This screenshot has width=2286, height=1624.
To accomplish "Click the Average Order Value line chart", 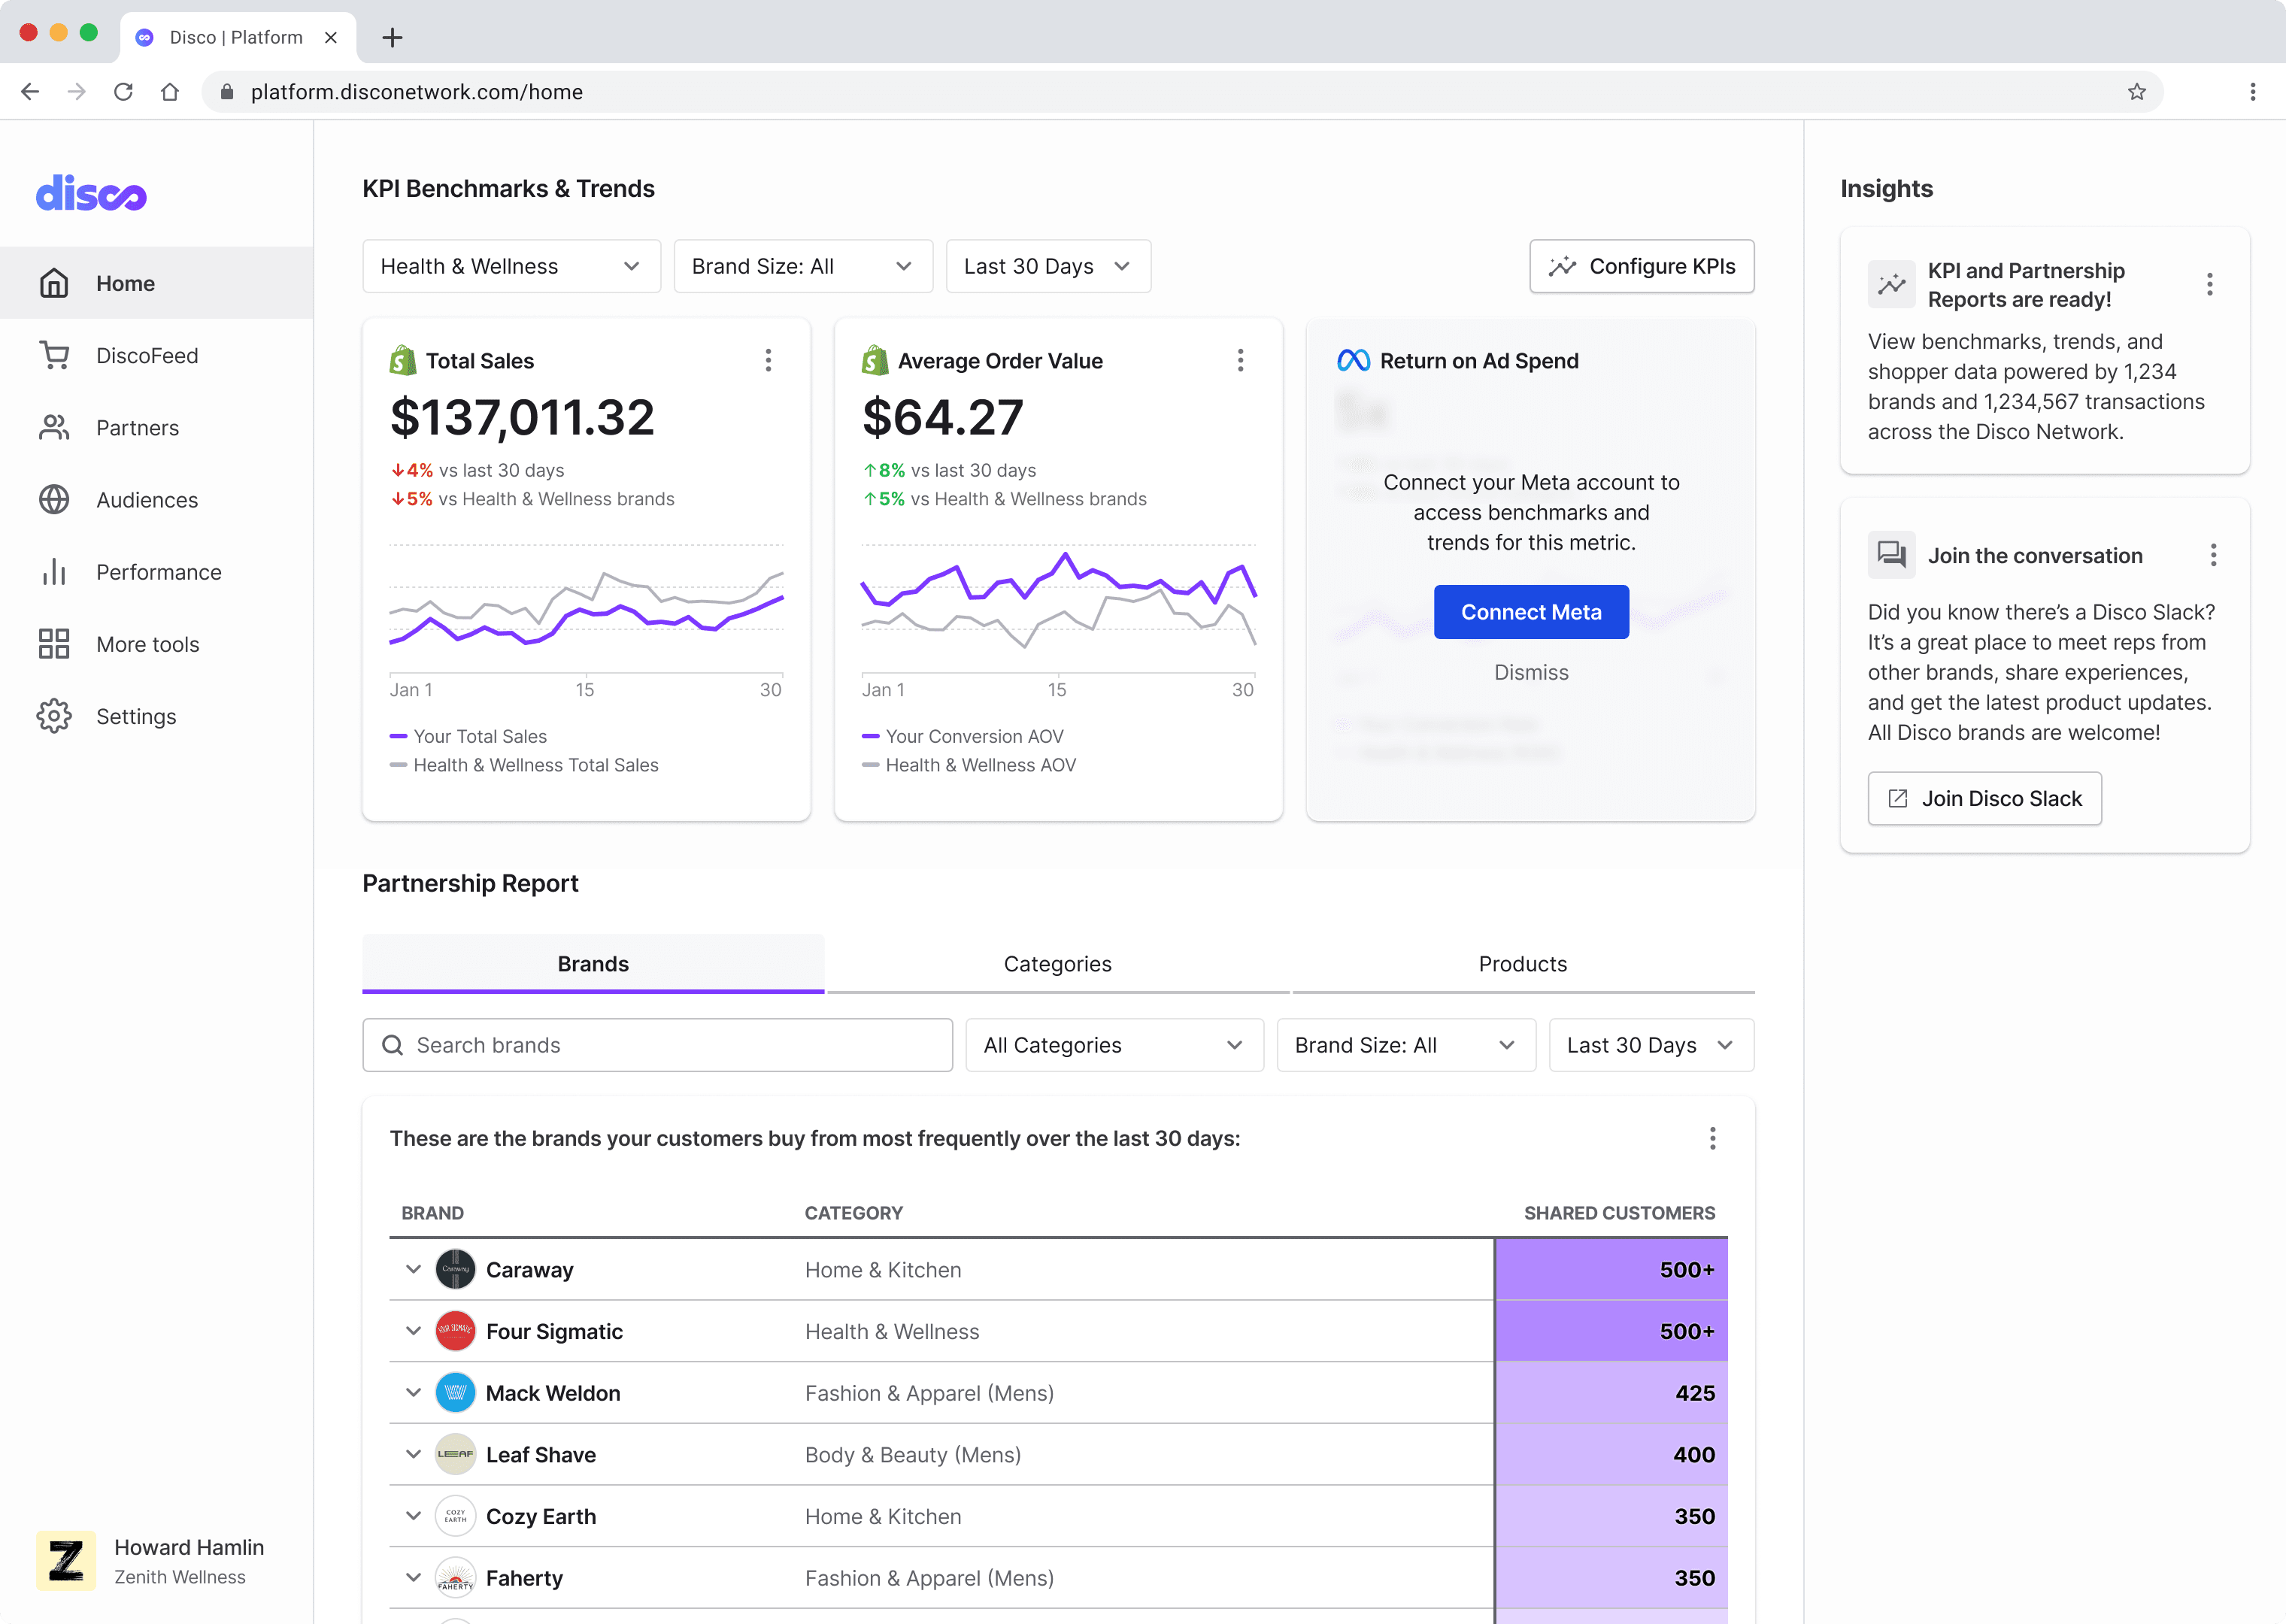I will (x=1058, y=608).
